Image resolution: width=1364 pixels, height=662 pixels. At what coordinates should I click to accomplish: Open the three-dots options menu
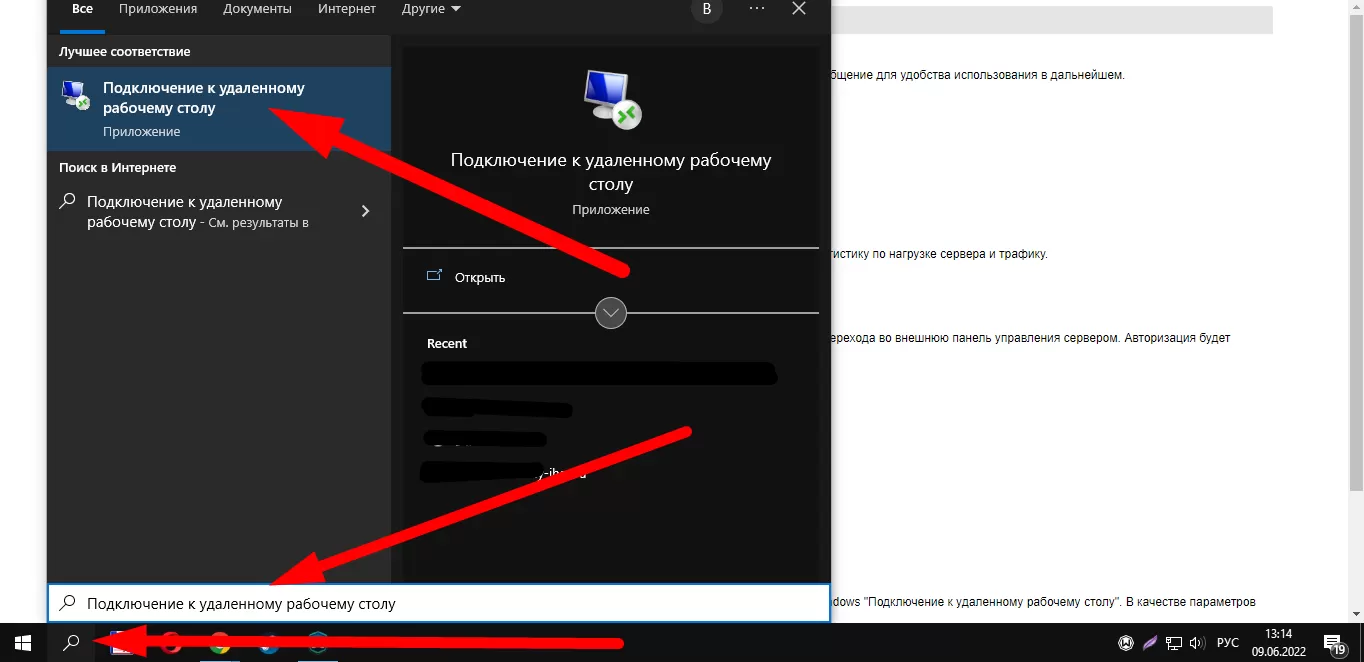(757, 9)
